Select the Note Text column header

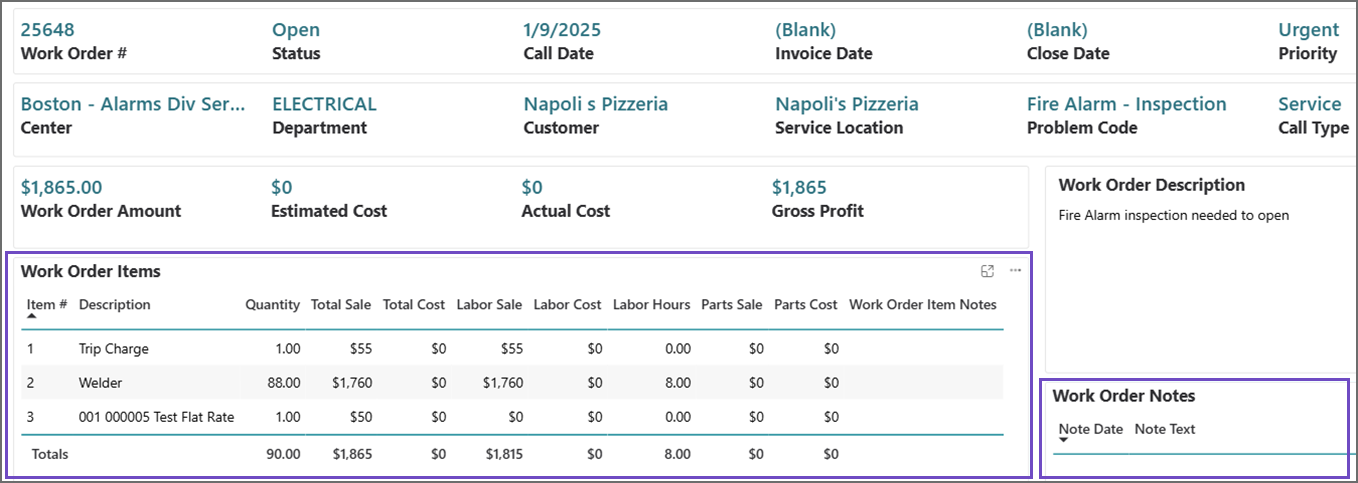pyautogui.click(x=1164, y=430)
